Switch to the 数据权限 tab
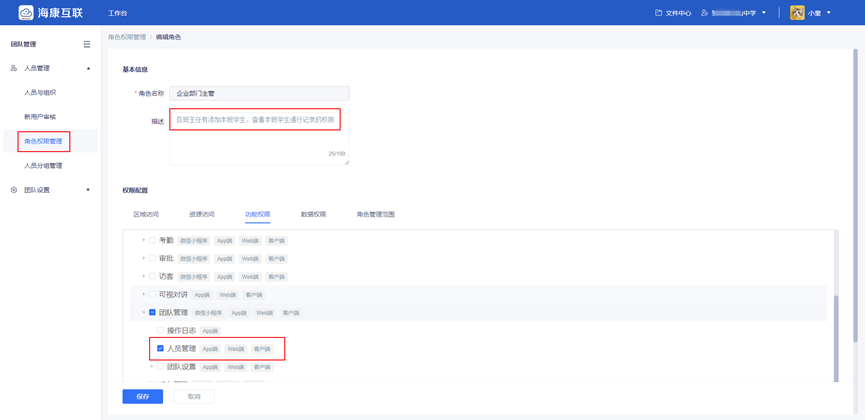The width and height of the screenshot is (865, 420). [313, 214]
